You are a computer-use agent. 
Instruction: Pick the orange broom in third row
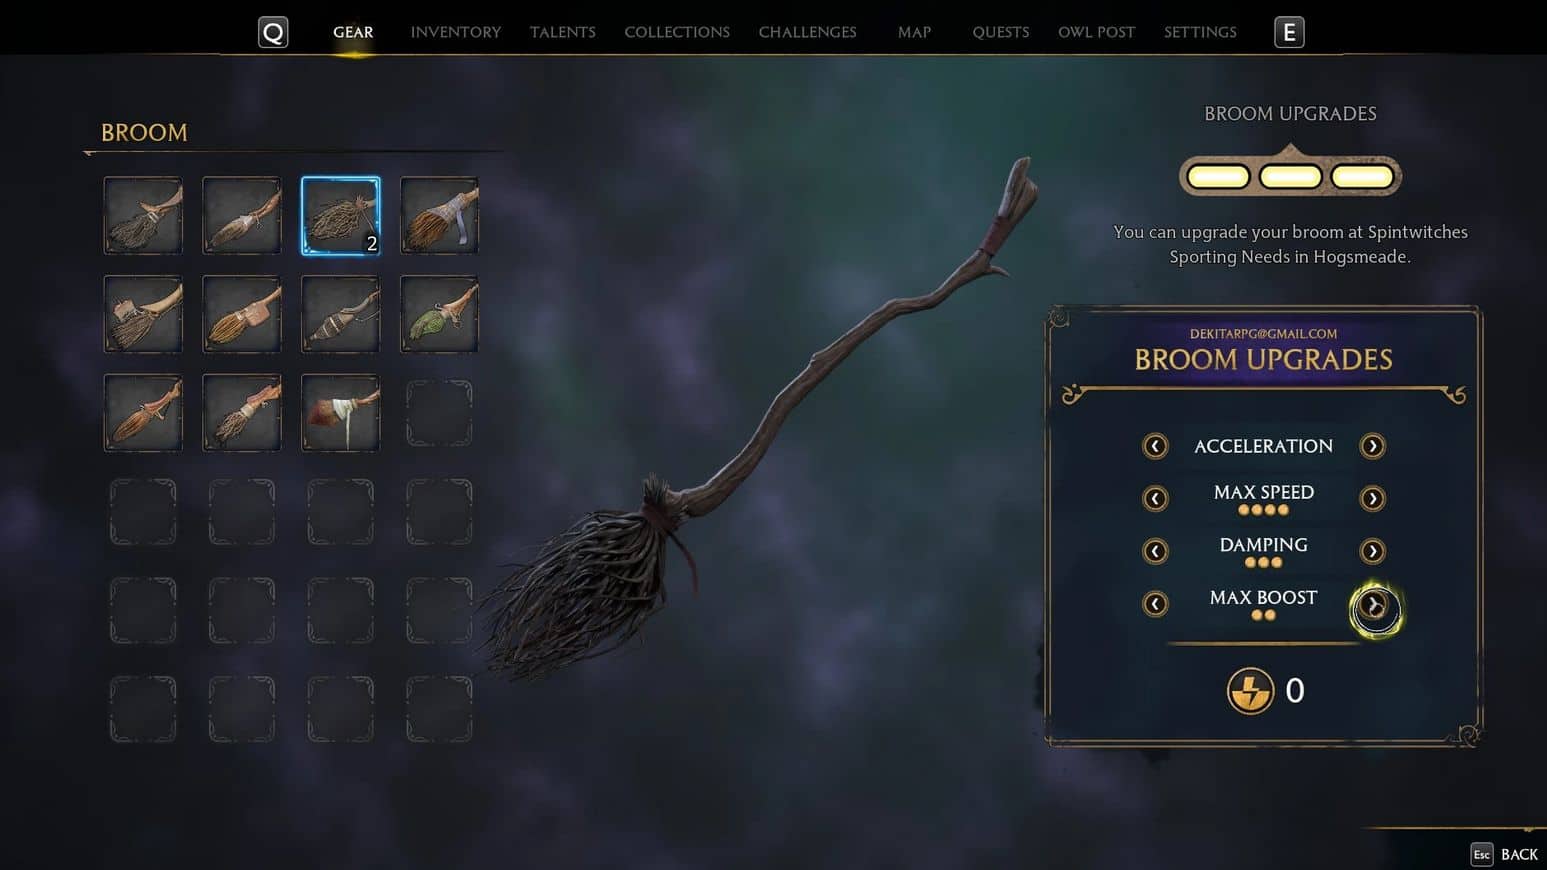143,413
